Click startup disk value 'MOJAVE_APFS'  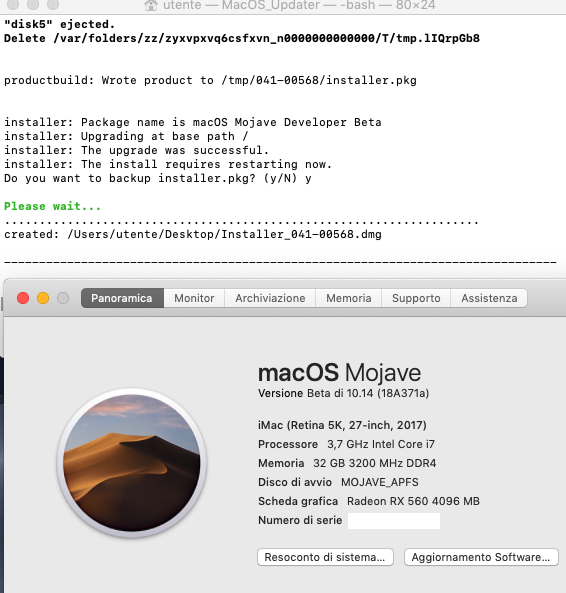coord(380,482)
